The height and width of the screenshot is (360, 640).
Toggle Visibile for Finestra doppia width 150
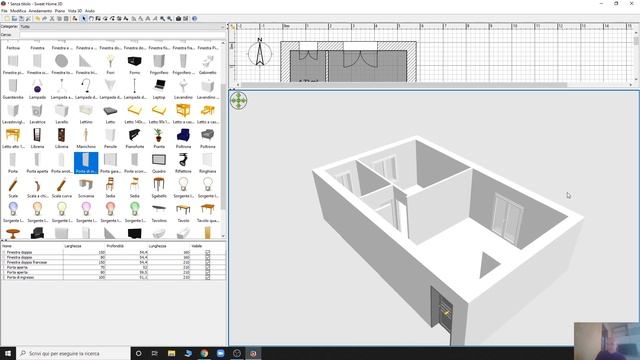click(x=207, y=252)
